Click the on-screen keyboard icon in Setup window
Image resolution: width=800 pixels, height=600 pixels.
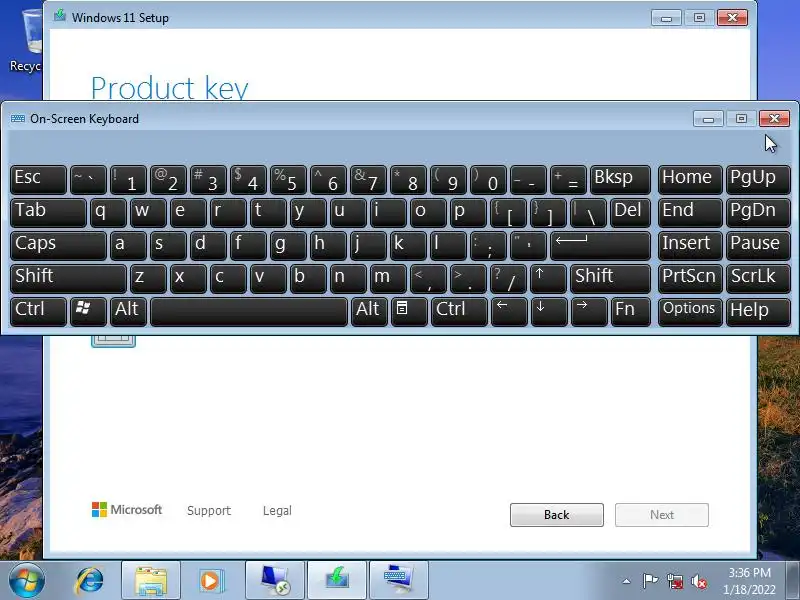pyautogui.click(x=113, y=341)
